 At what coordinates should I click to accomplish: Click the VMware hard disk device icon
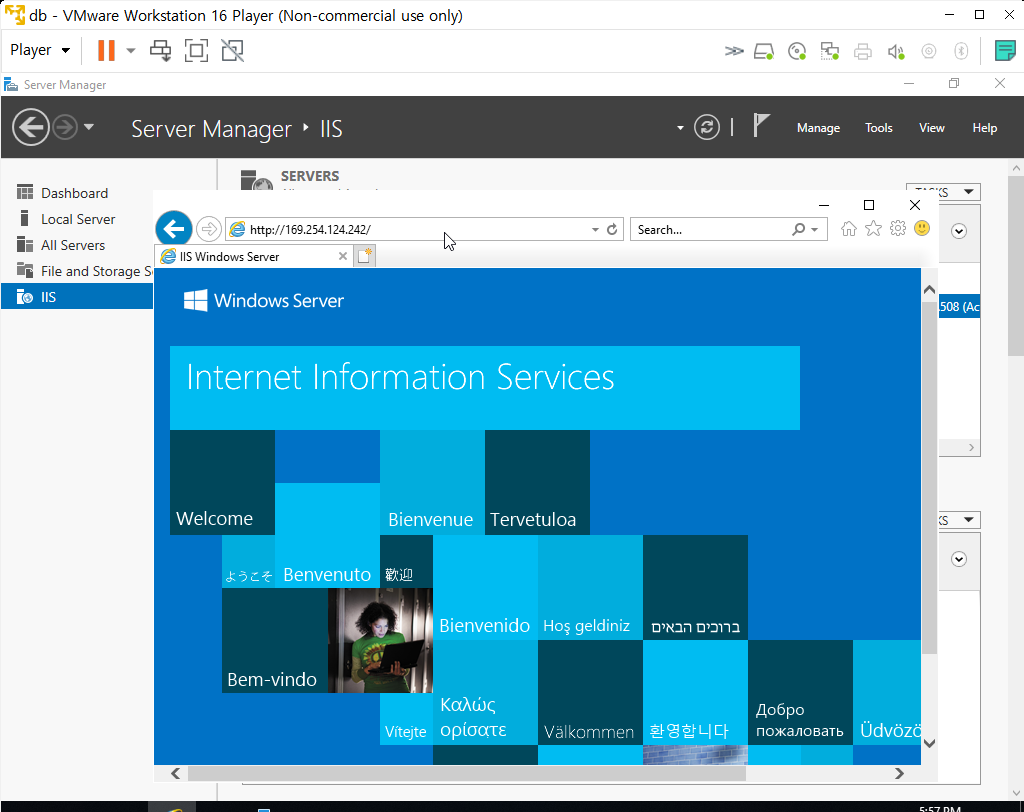coord(764,51)
